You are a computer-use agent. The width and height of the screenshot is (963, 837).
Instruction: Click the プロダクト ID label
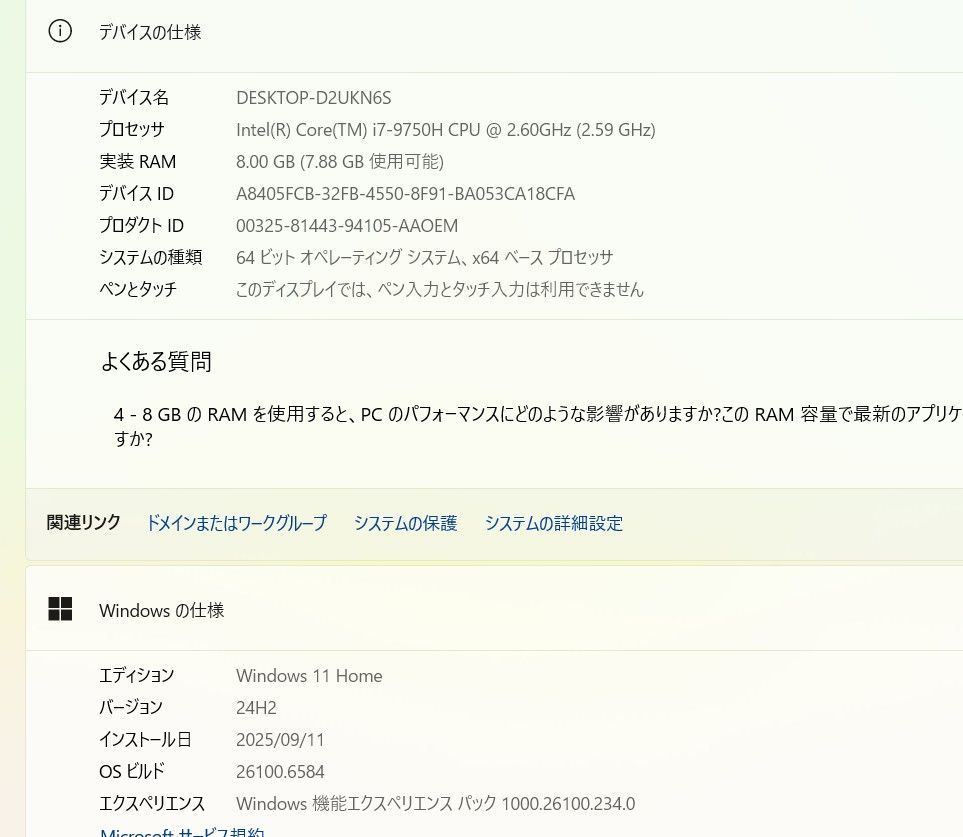point(141,225)
